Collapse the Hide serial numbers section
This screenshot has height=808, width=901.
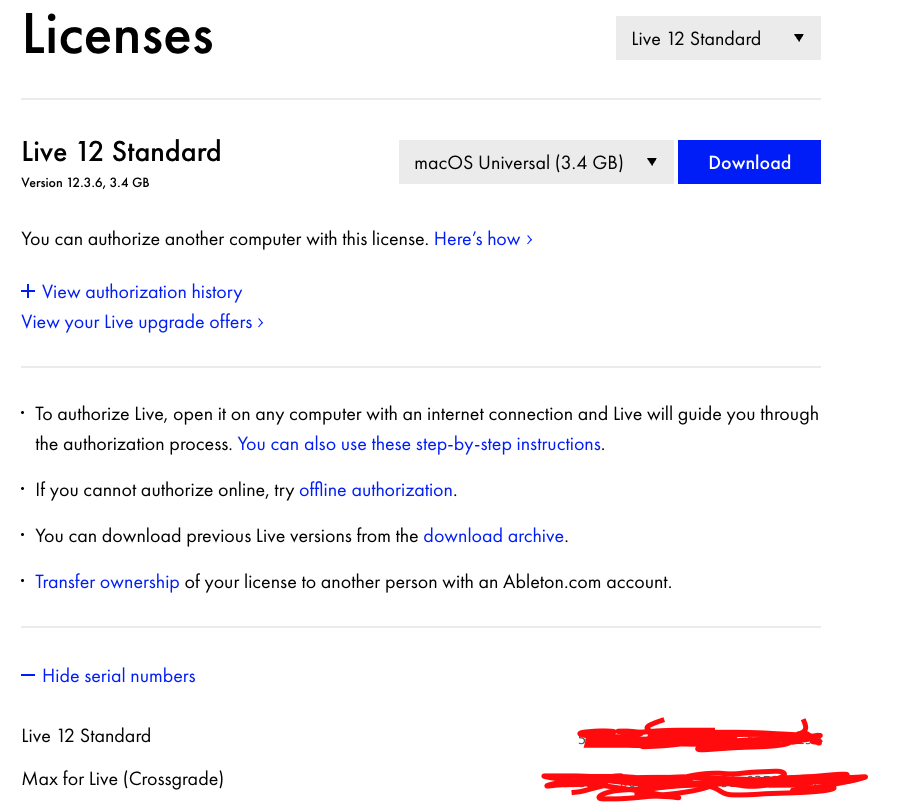pos(118,676)
